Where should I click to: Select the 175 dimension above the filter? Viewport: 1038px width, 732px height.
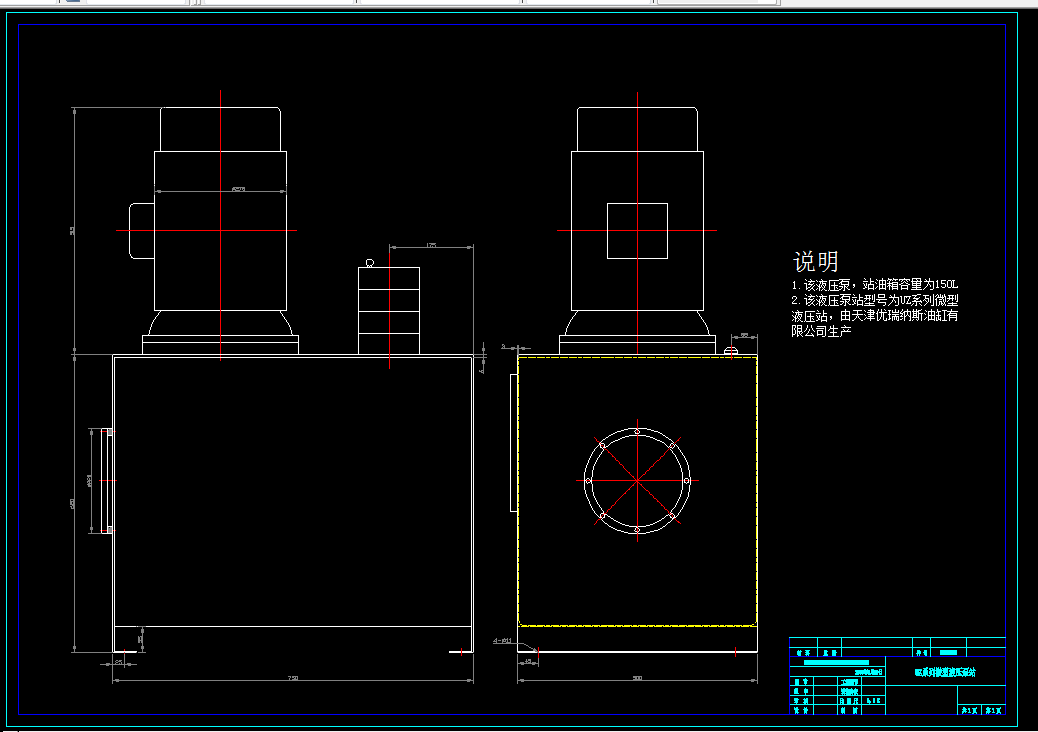click(x=432, y=246)
